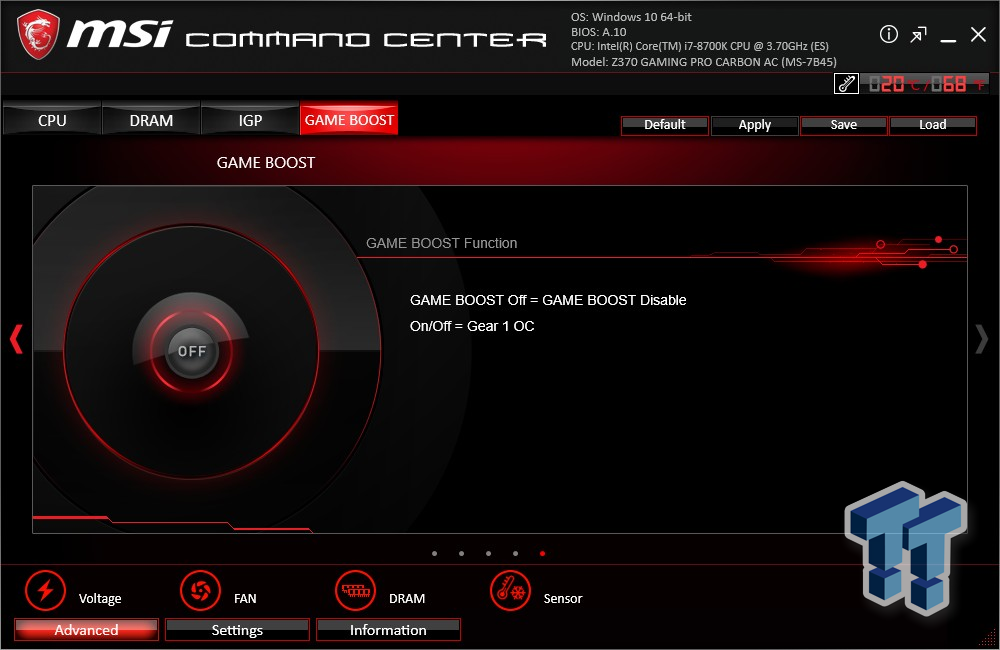Select the GAME BOOST tab

[x=349, y=119]
